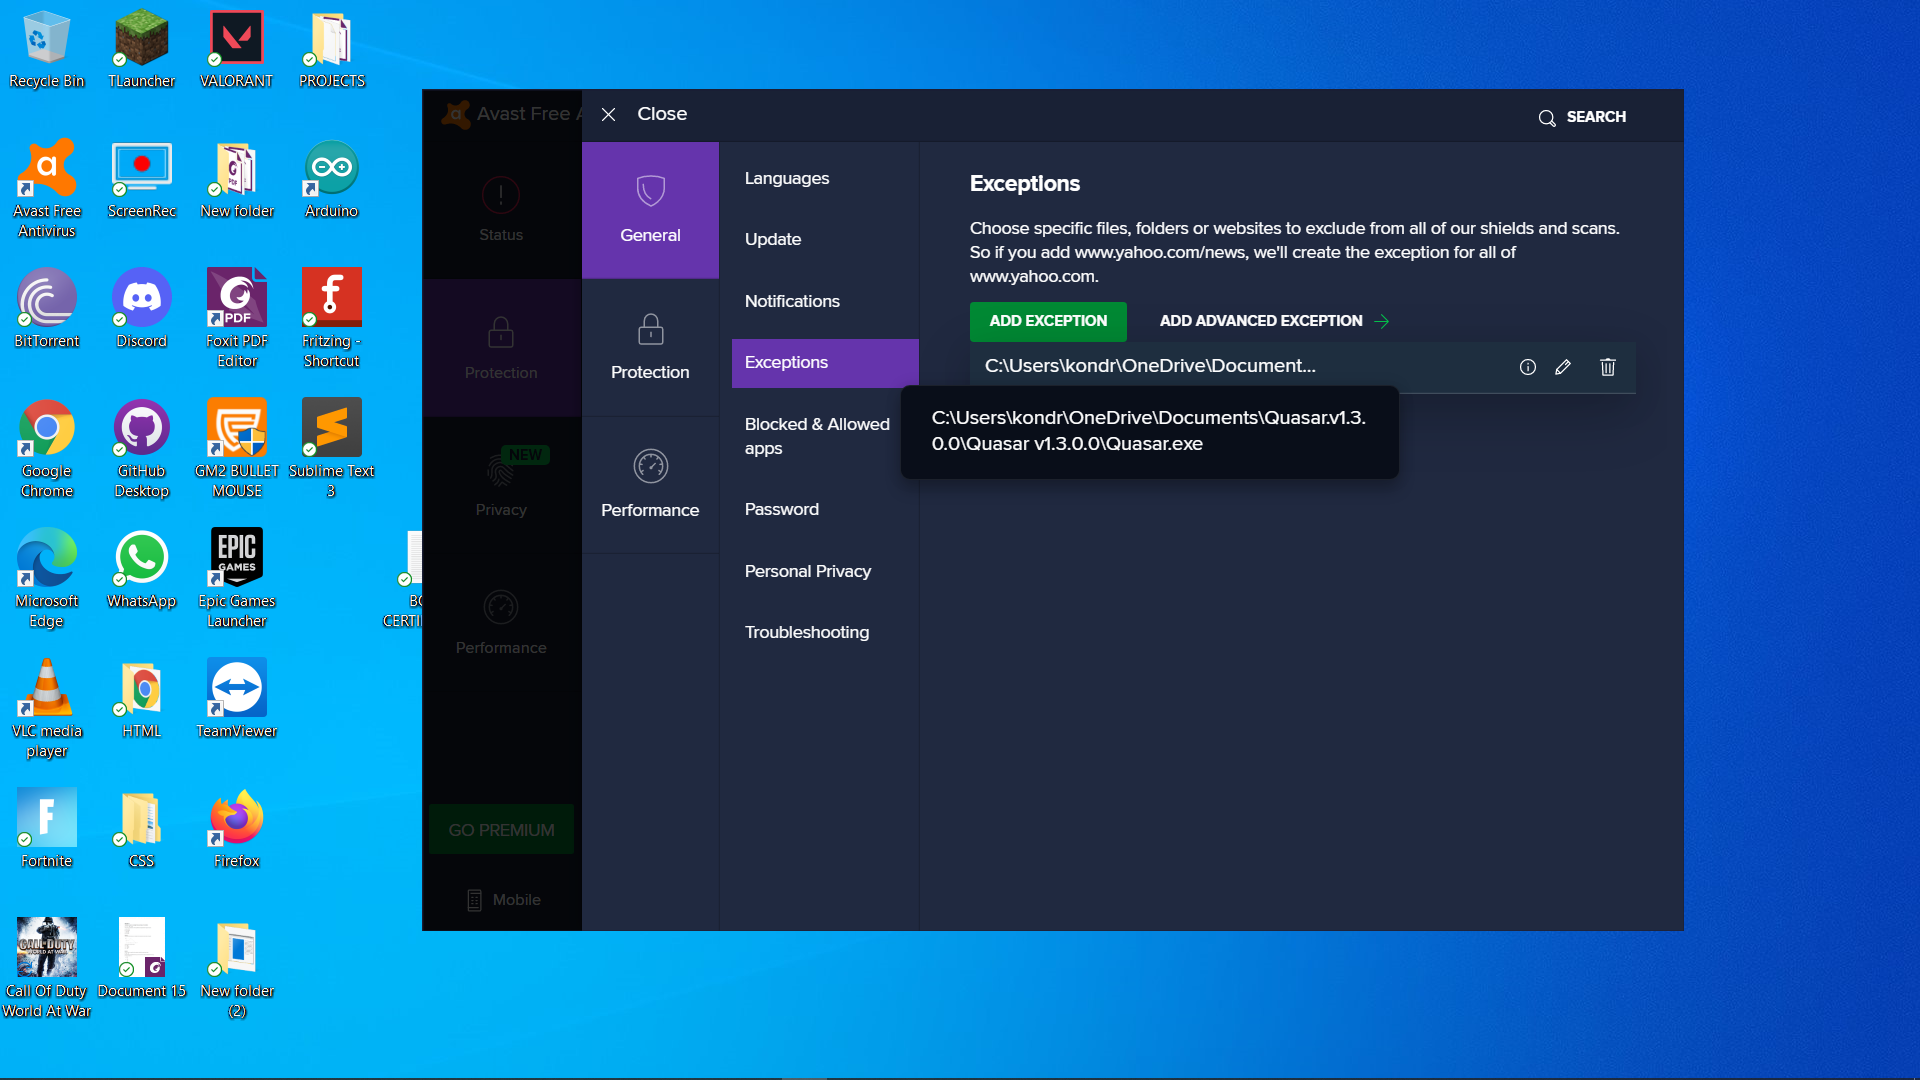
Task: Go to Update settings
Action: coord(772,239)
